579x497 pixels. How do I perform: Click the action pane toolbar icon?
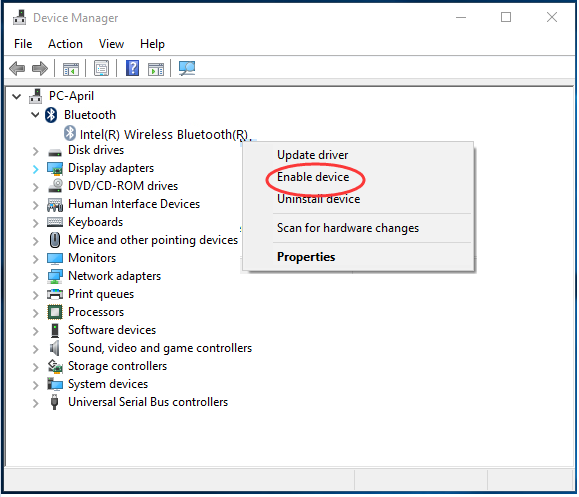coord(156,69)
